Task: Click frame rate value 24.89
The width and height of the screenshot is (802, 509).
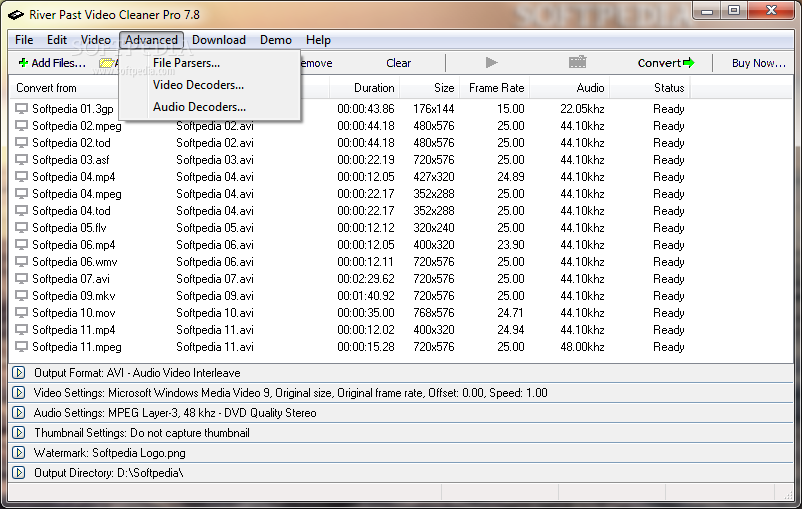Action: pyautogui.click(x=510, y=177)
